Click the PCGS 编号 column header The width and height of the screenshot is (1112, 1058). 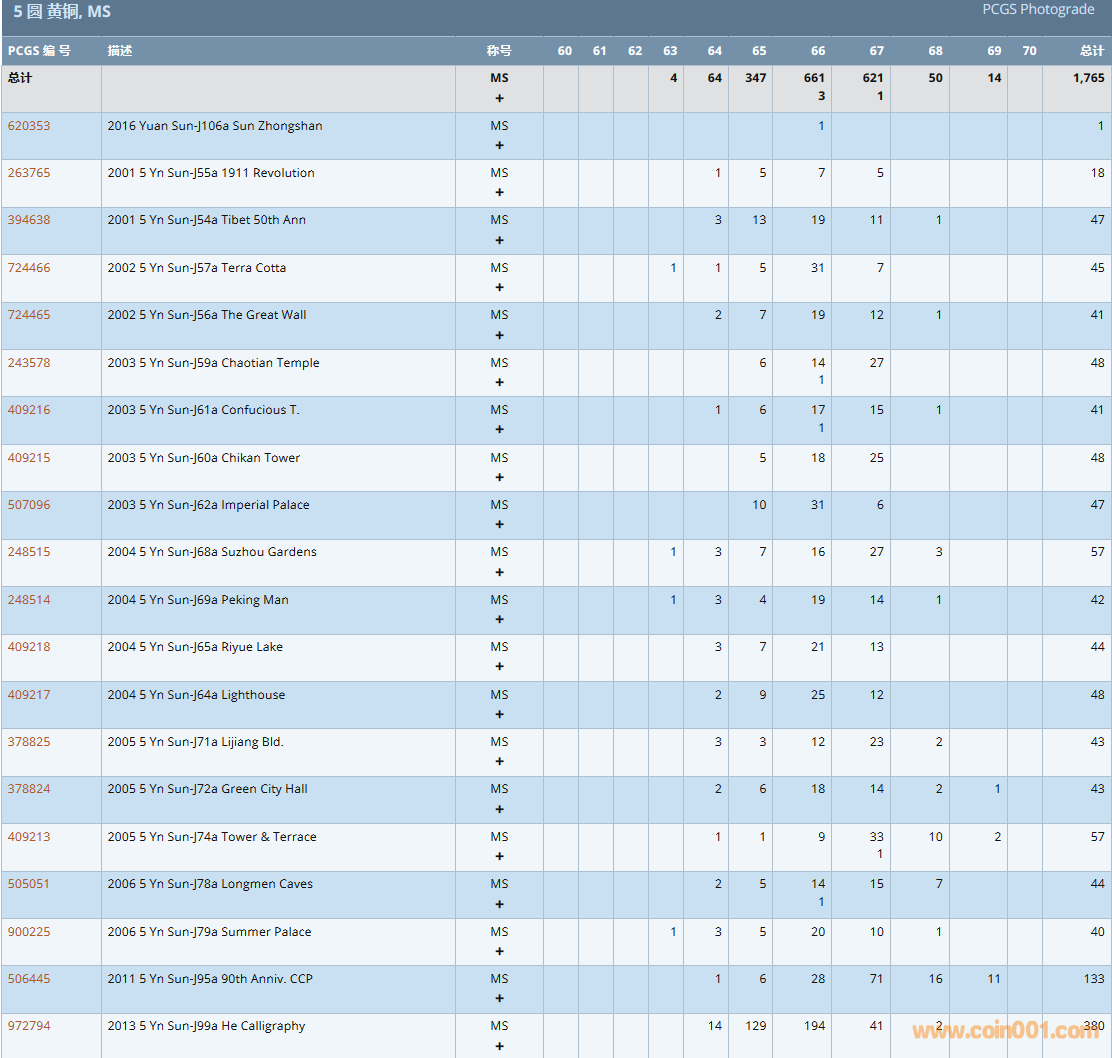click(40, 51)
